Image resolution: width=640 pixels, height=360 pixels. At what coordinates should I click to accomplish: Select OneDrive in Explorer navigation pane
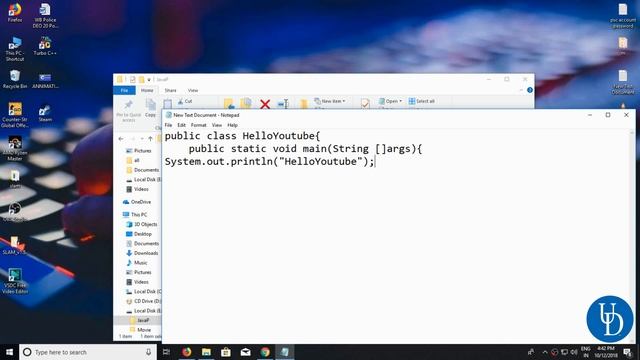pyautogui.click(x=137, y=202)
